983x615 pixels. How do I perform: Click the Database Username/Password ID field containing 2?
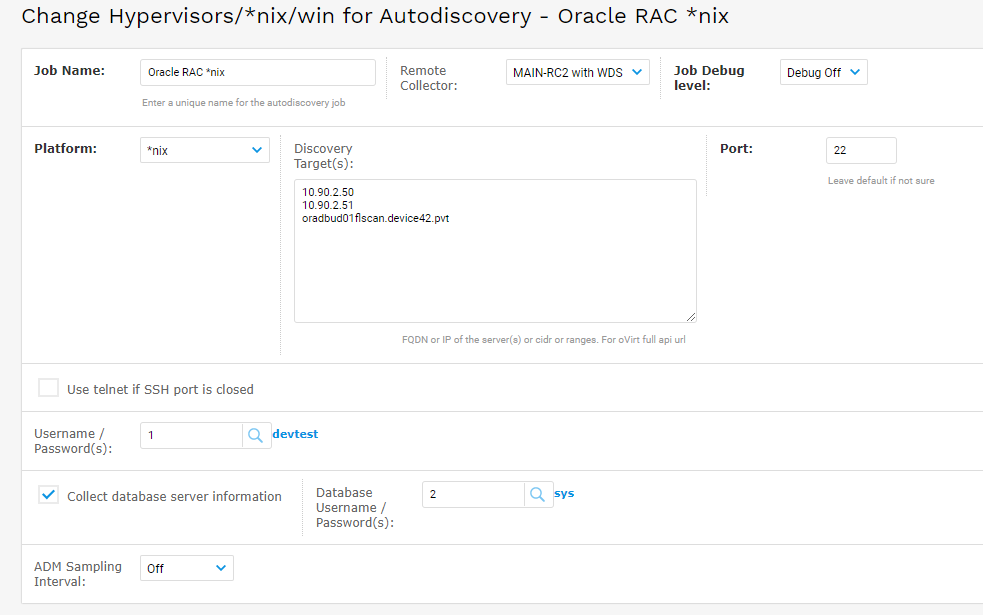coord(473,494)
